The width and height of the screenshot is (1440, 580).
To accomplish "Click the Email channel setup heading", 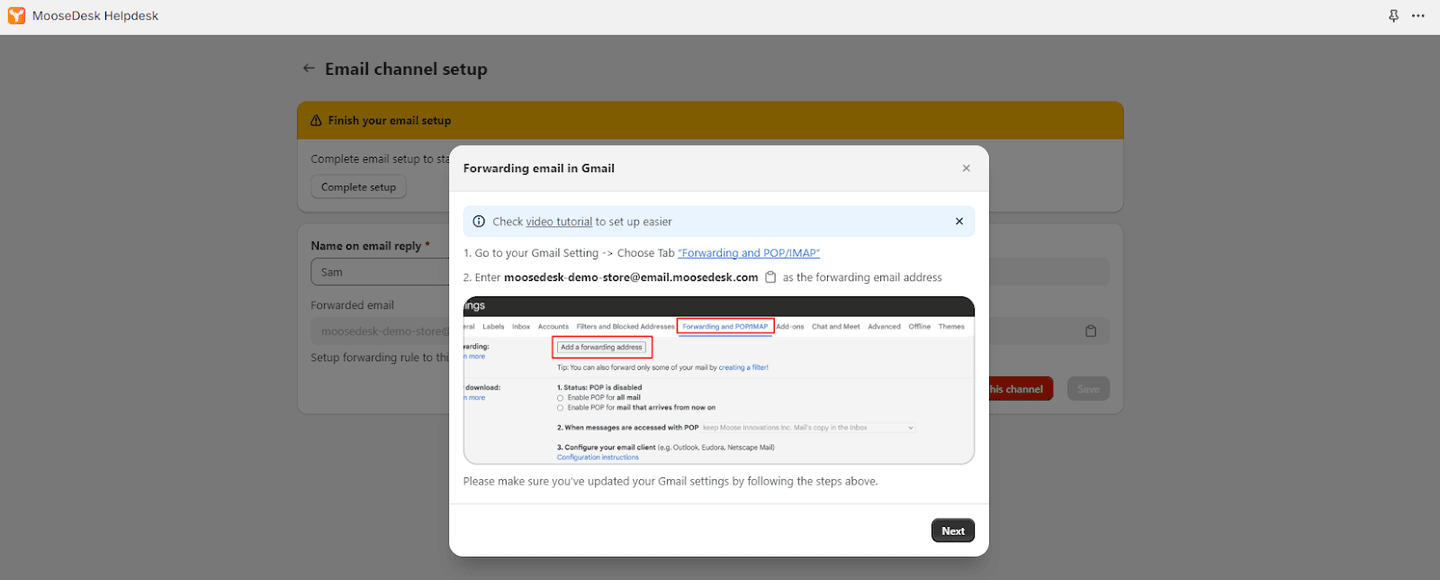I will 406,69.
